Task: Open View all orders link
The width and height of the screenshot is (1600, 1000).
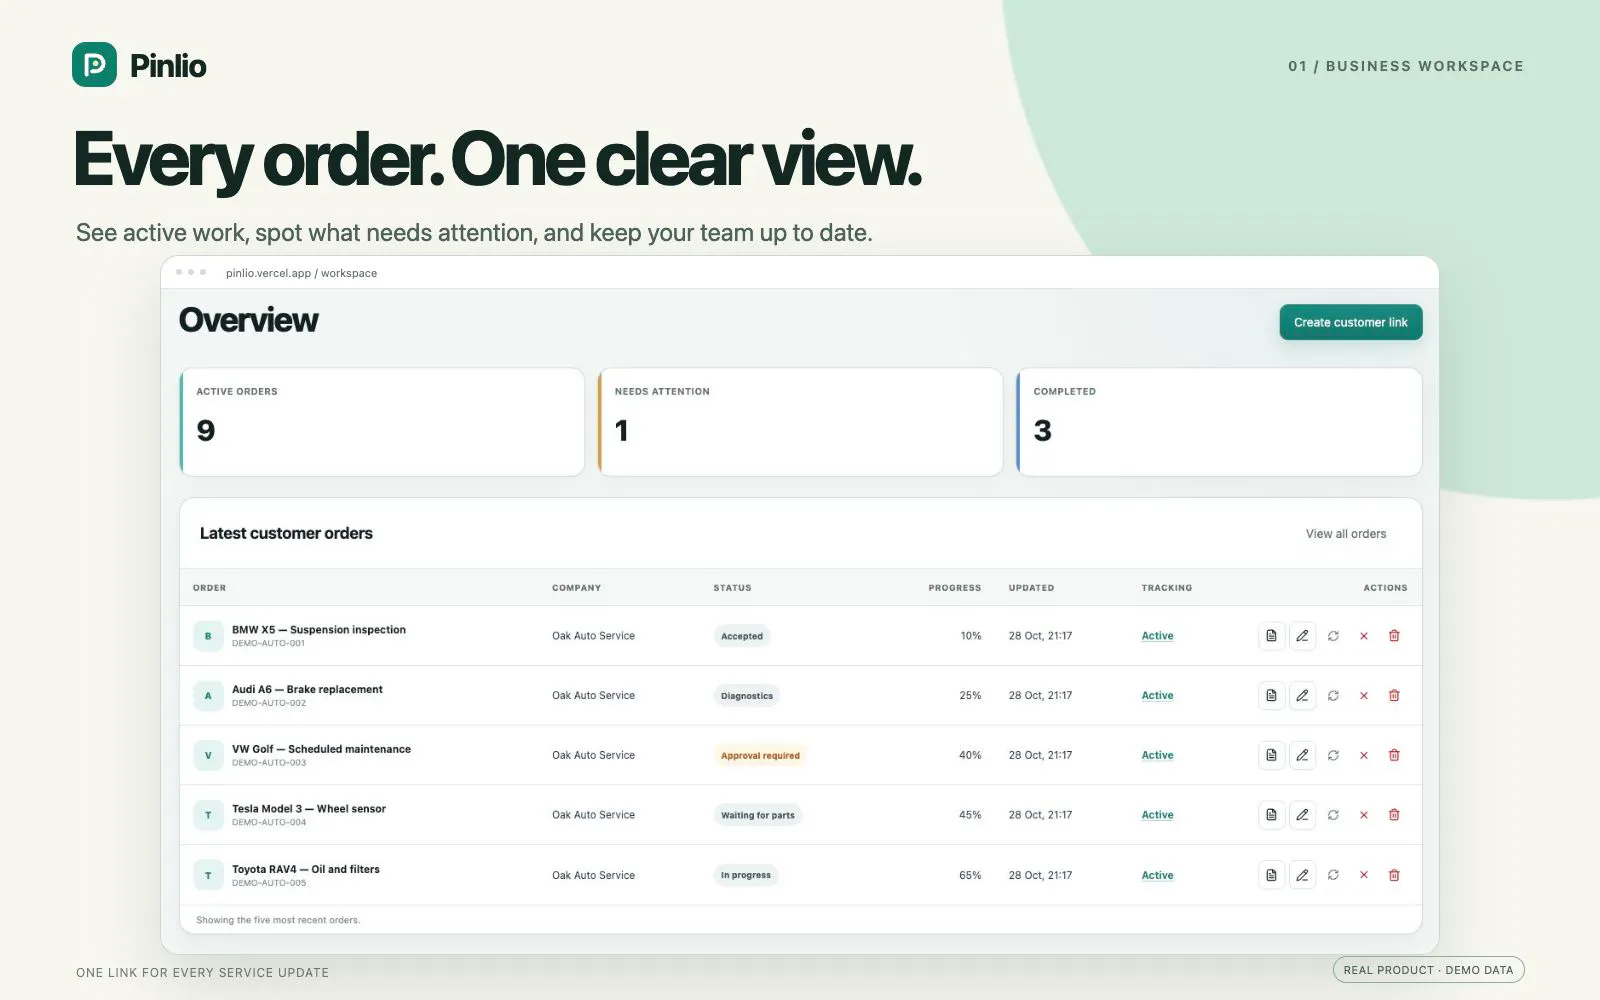Action: tap(1346, 534)
